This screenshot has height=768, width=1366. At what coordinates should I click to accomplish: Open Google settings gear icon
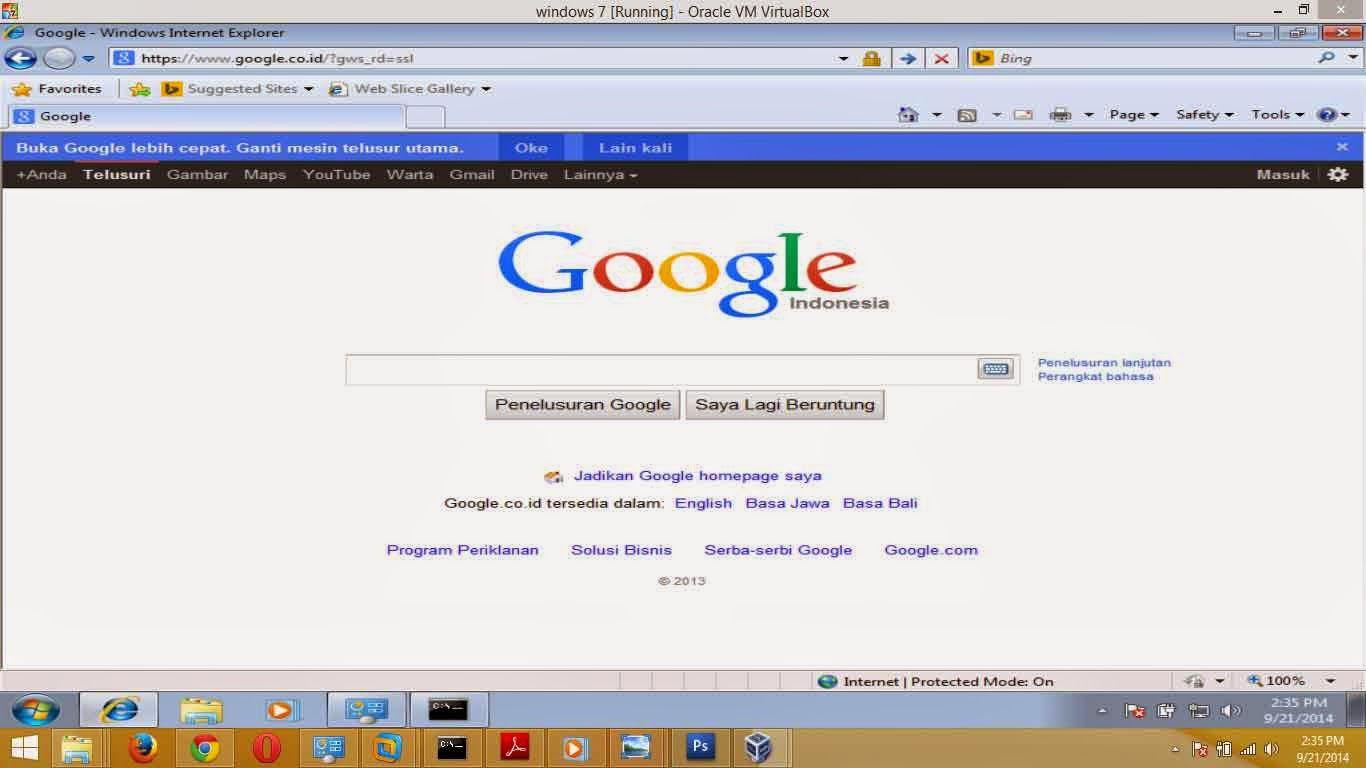point(1338,174)
